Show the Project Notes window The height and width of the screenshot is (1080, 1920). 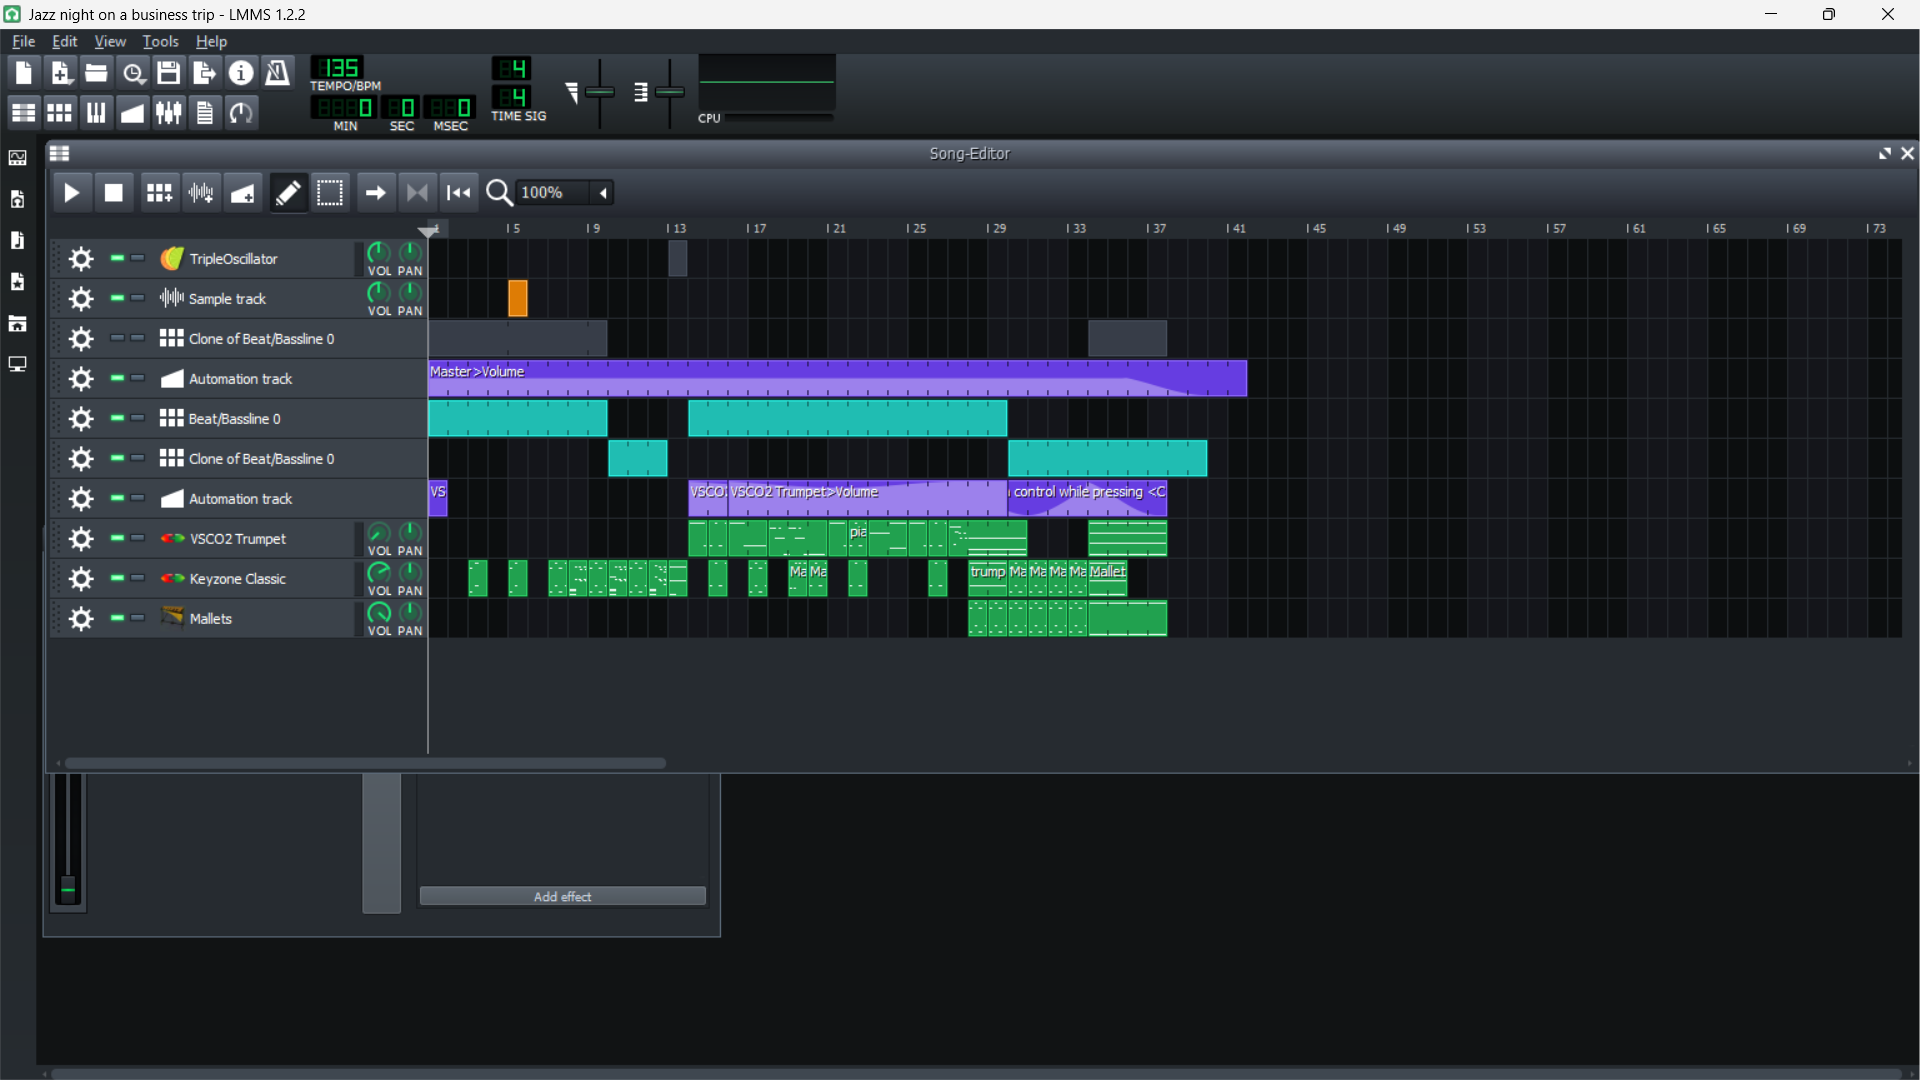click(x=205, y=112)
